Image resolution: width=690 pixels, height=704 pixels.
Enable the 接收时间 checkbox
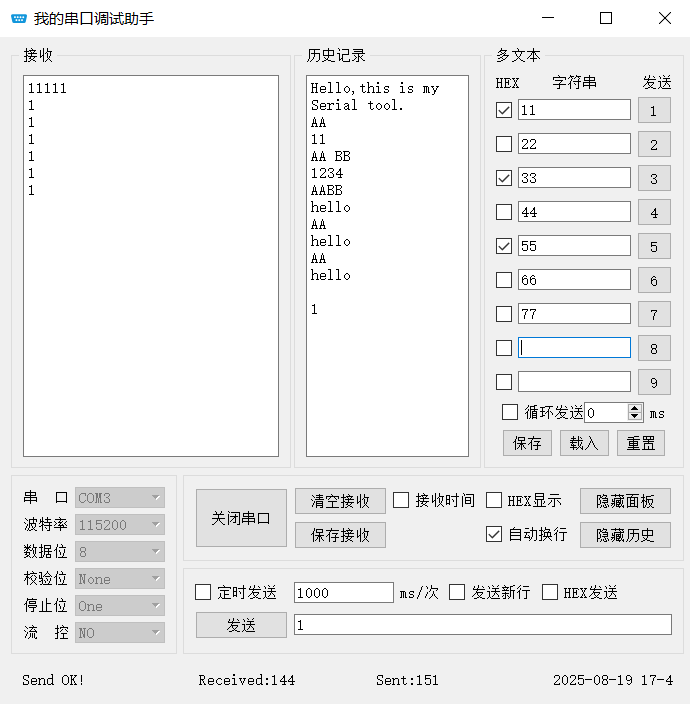401,500
